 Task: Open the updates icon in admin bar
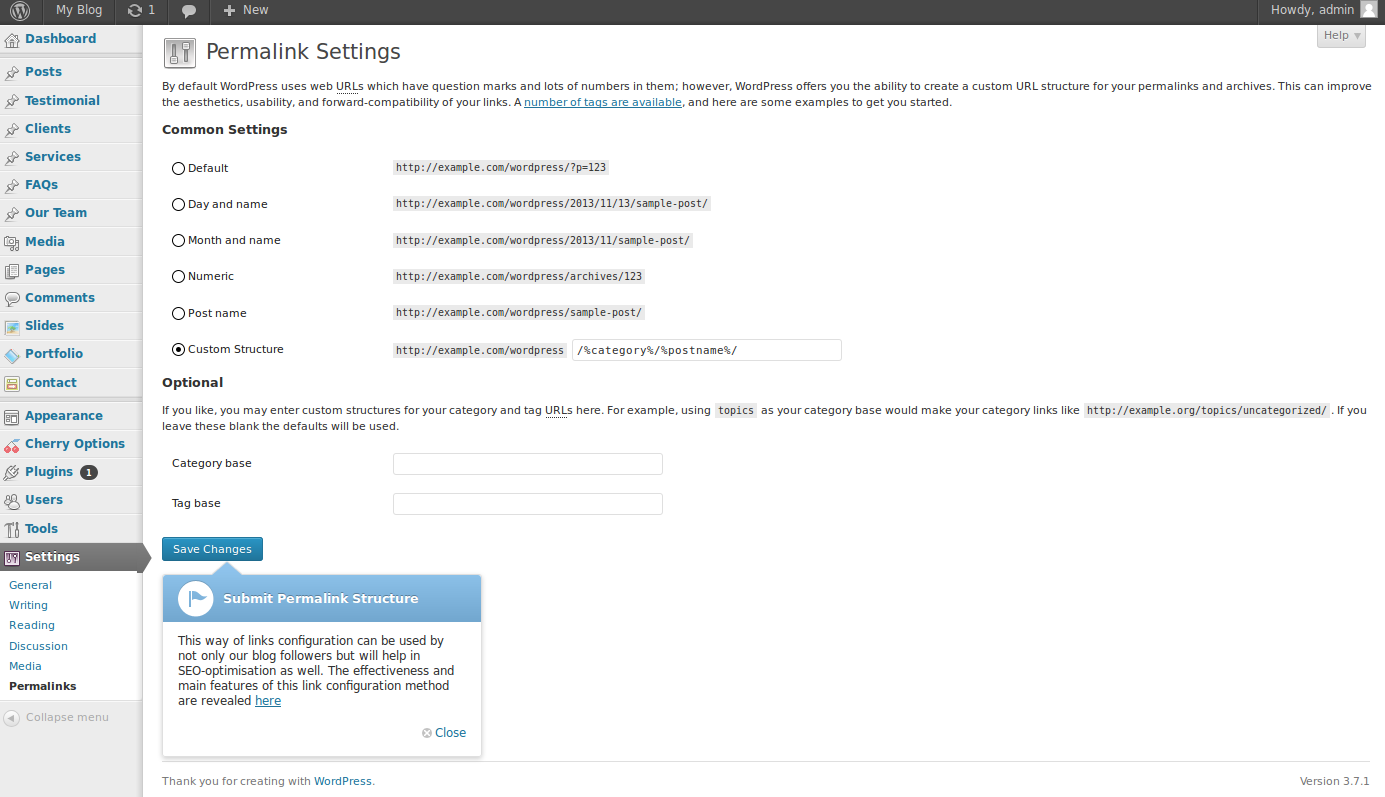click(135, 11)
